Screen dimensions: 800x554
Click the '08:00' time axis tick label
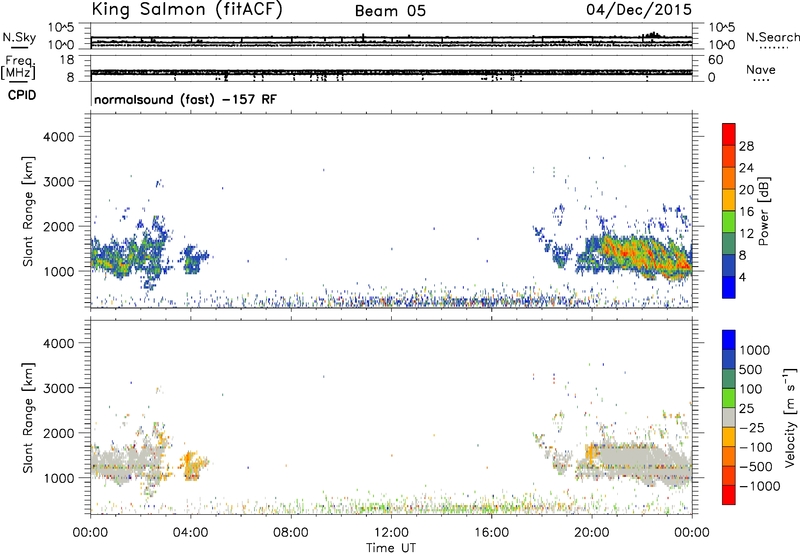(x=291, y=533)
